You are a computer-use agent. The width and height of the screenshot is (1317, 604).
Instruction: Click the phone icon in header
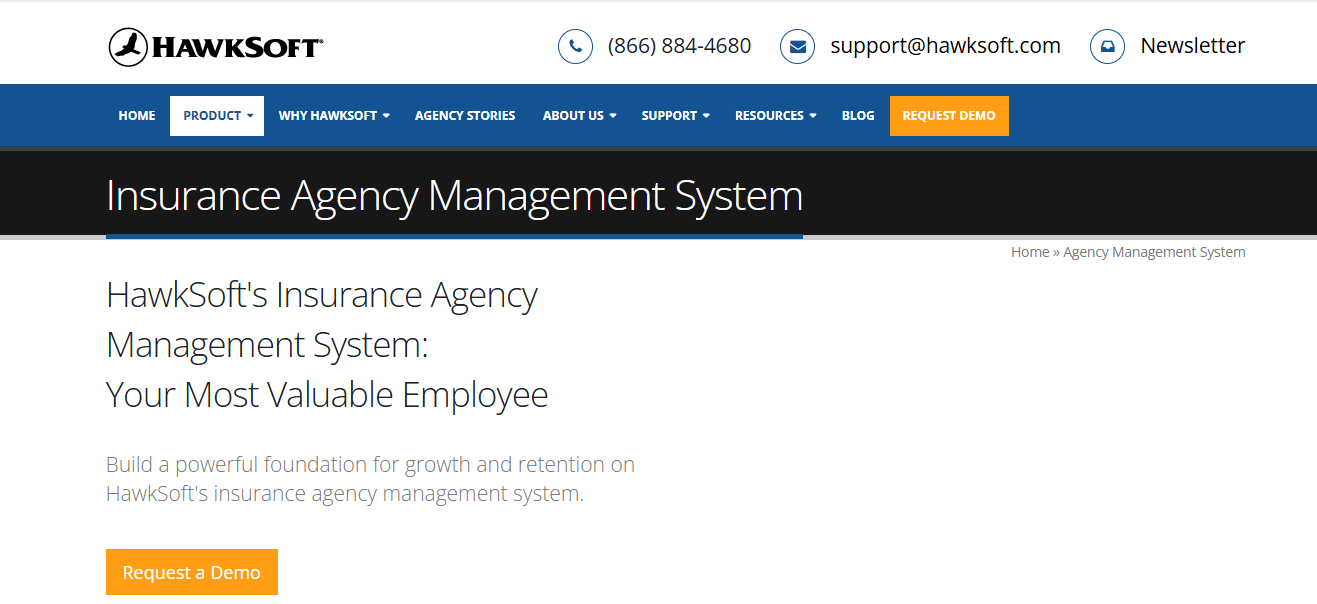[575, 46]
